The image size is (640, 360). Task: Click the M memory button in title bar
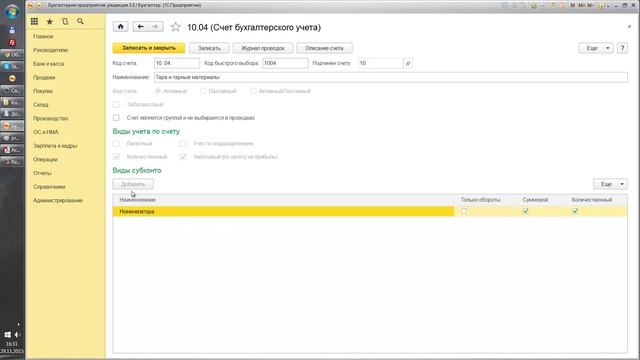[x=573, y=5]
